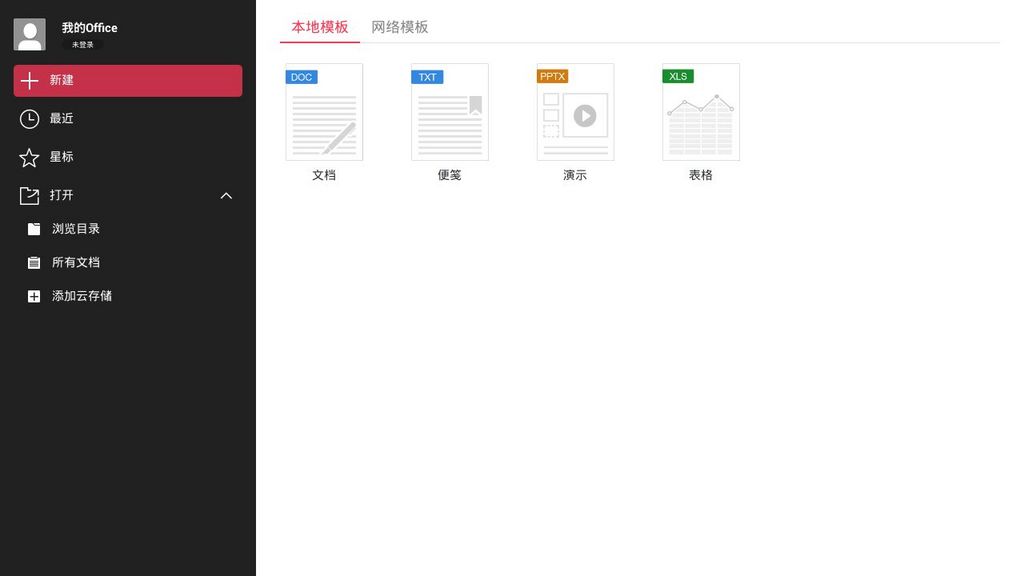The image size is (1024, 576).
Task: Click the 我的Office account name
Action: (90, 28)
